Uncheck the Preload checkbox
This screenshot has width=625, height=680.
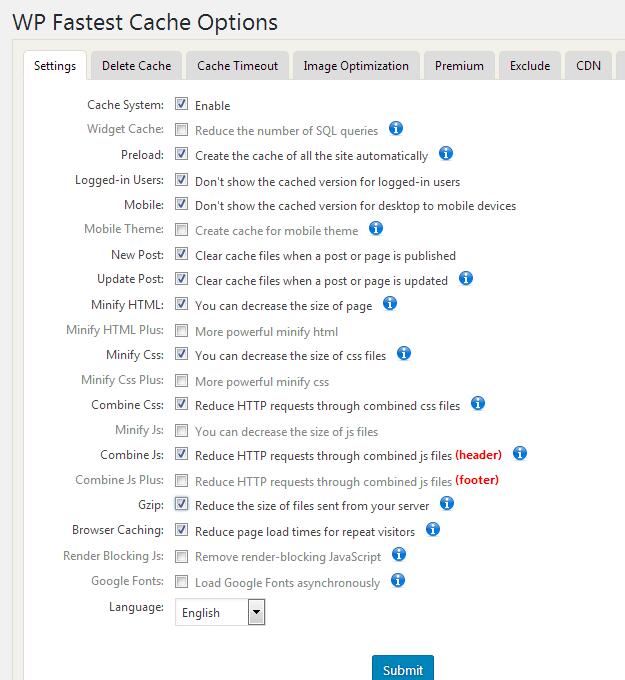click(x=181, y=154)
